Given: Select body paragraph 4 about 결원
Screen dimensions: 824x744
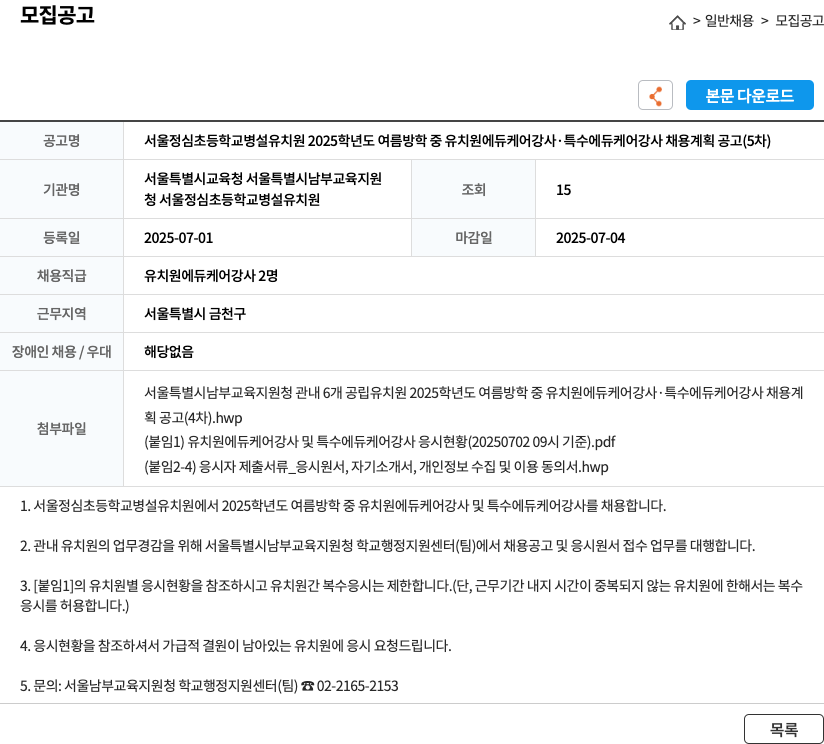Looking at the screenshot, I should (x=235, y=646).
